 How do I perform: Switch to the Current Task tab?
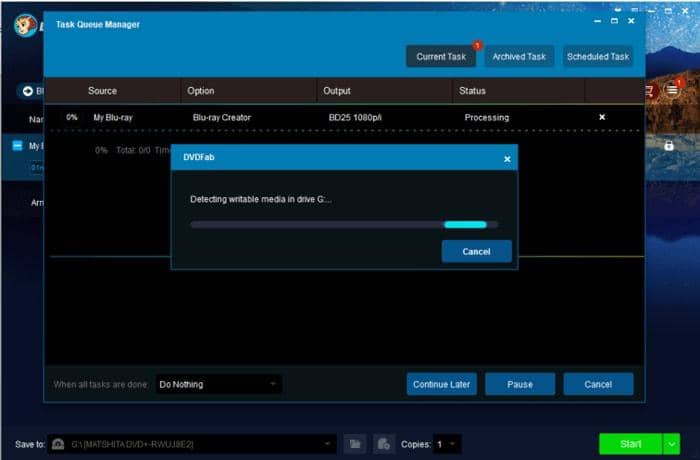(x=441, y=57)
